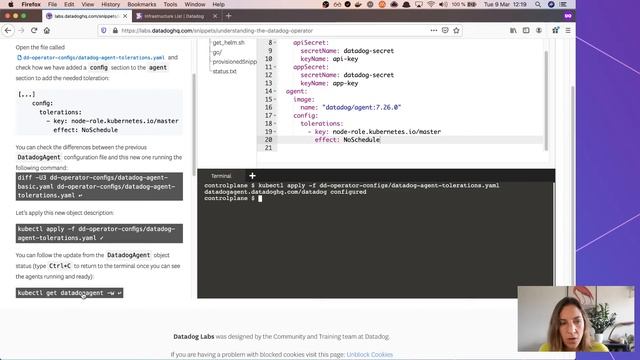Open the Firefox home page
The width and height of the screenshot is (640, 360).
(x=47, y=31)
